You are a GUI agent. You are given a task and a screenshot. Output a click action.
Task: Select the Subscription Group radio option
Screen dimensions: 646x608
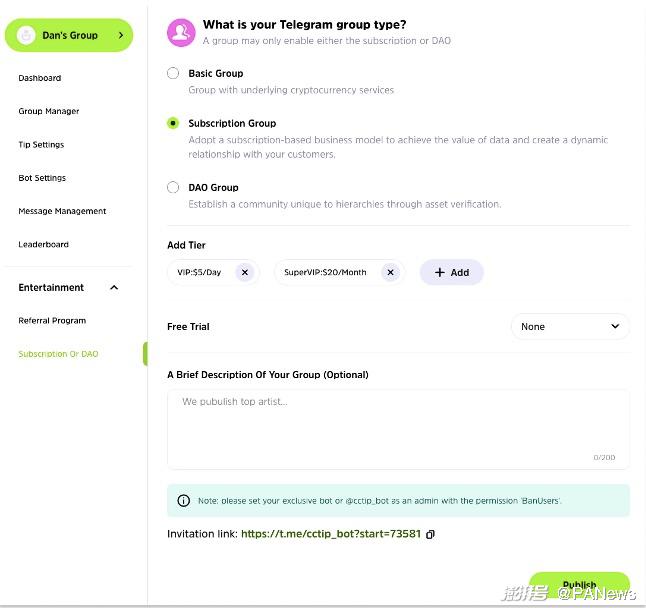(x=173, y=123)
